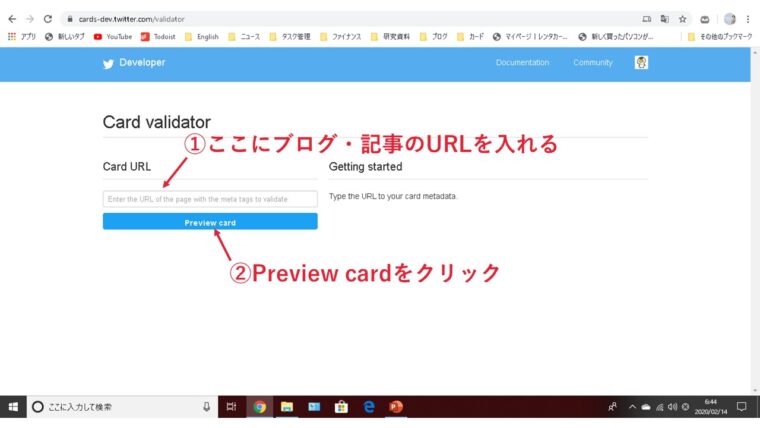The width and height of the screenshot is (760, 428).
Task: Open the Windows Start menu
Action: [13, 407]
